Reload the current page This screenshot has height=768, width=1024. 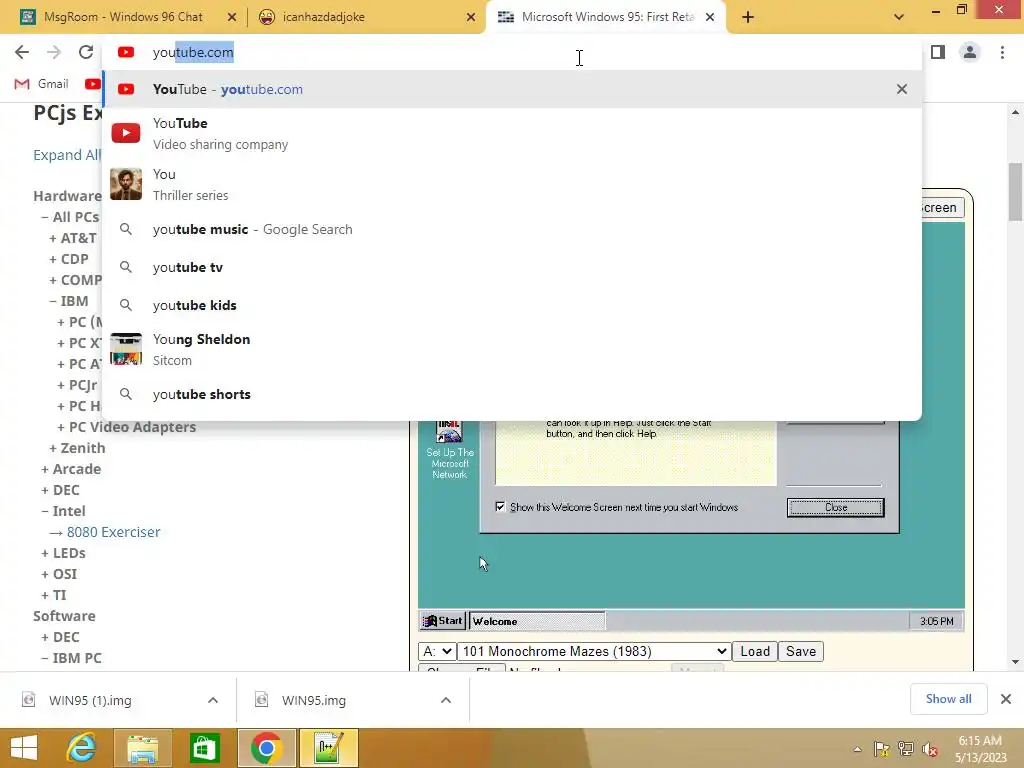pyautogui.click(x=86, y=52)
